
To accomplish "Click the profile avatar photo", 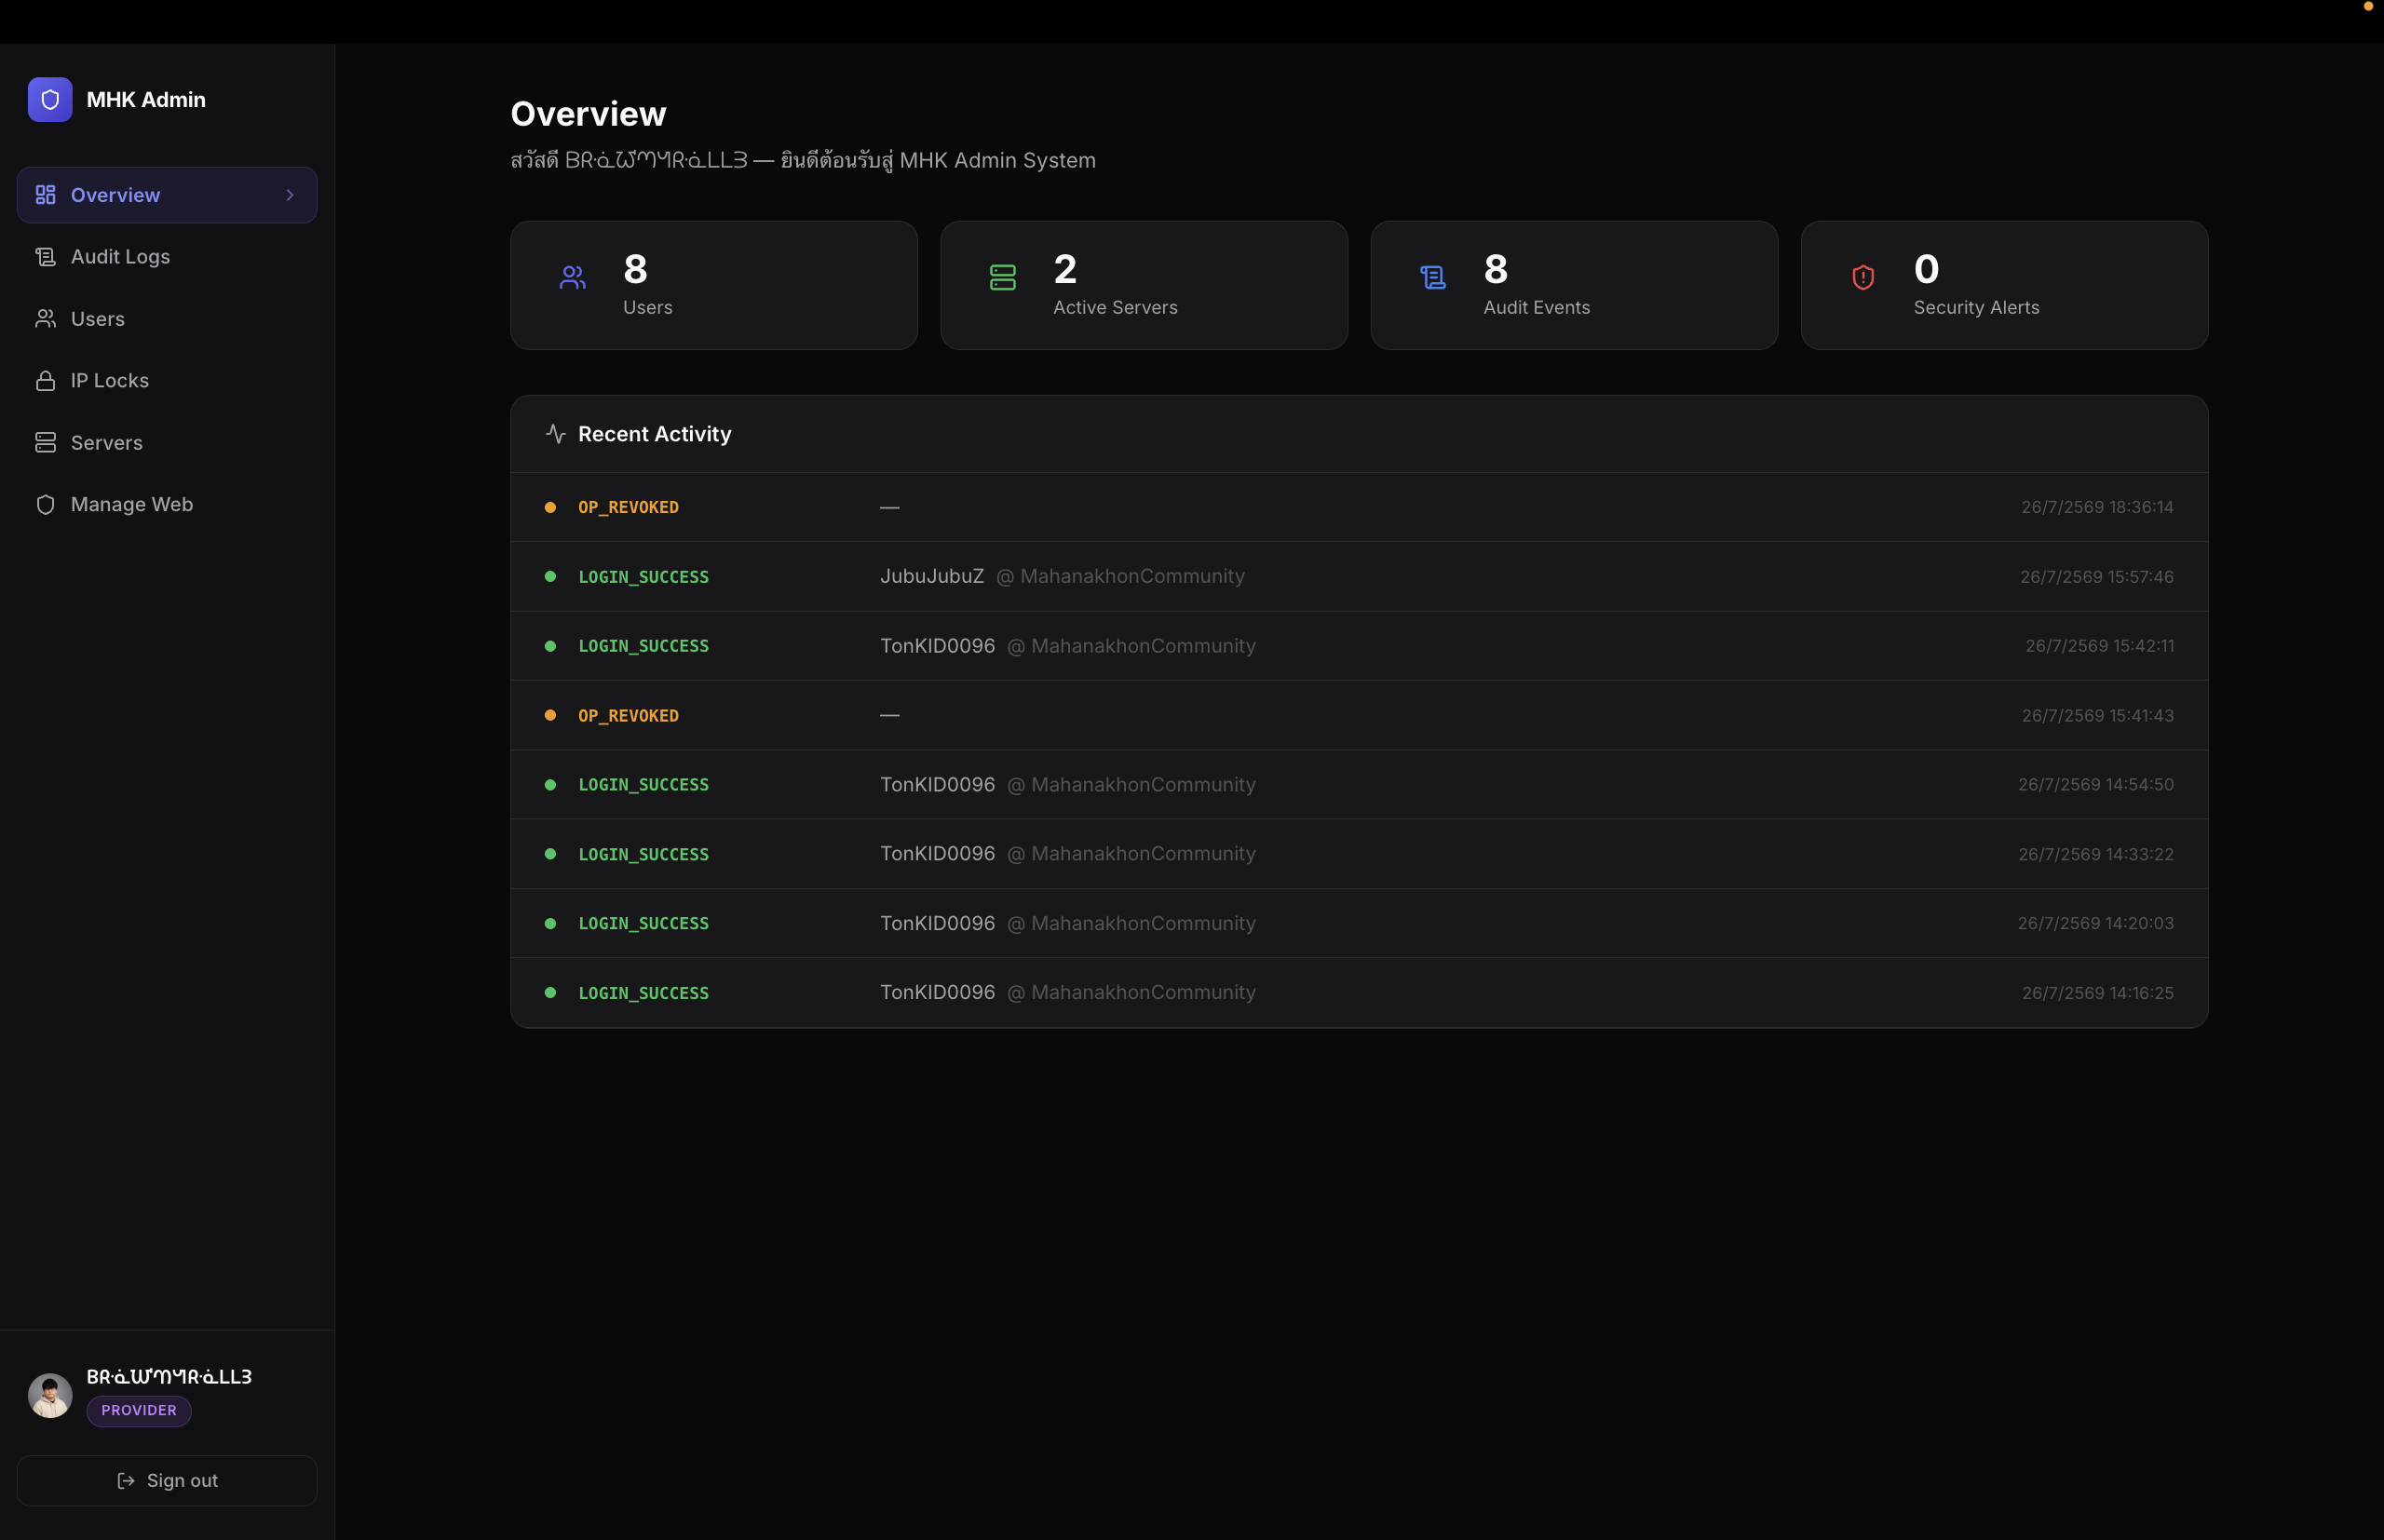I will 50,1396.
